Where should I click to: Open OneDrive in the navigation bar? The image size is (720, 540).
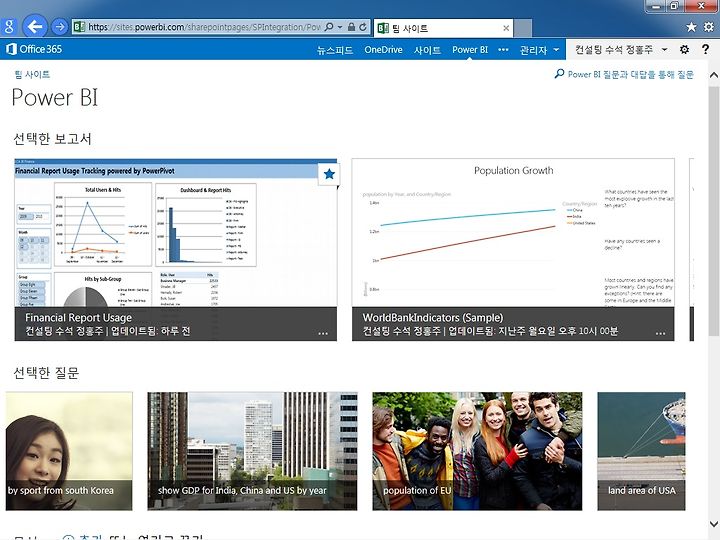pyautogui.click(x=383, y=50)
